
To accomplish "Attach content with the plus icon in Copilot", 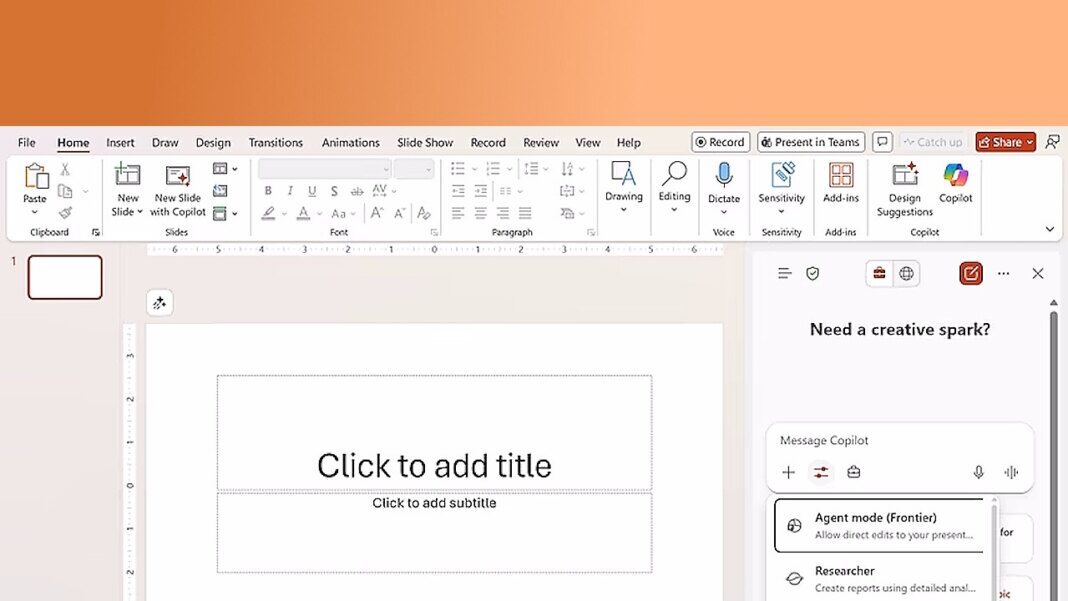I will 789,471.
